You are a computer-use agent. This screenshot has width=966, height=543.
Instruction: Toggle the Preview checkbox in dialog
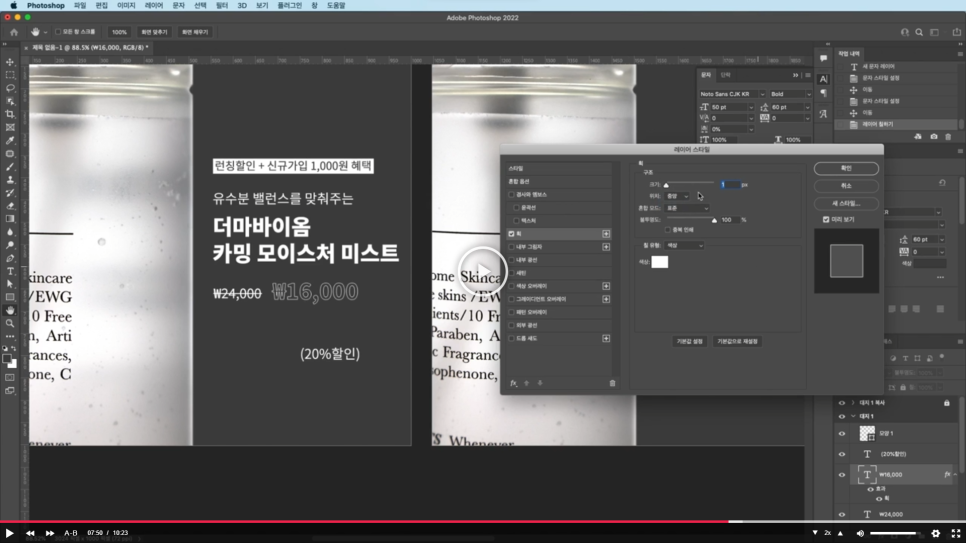[826, 219]
